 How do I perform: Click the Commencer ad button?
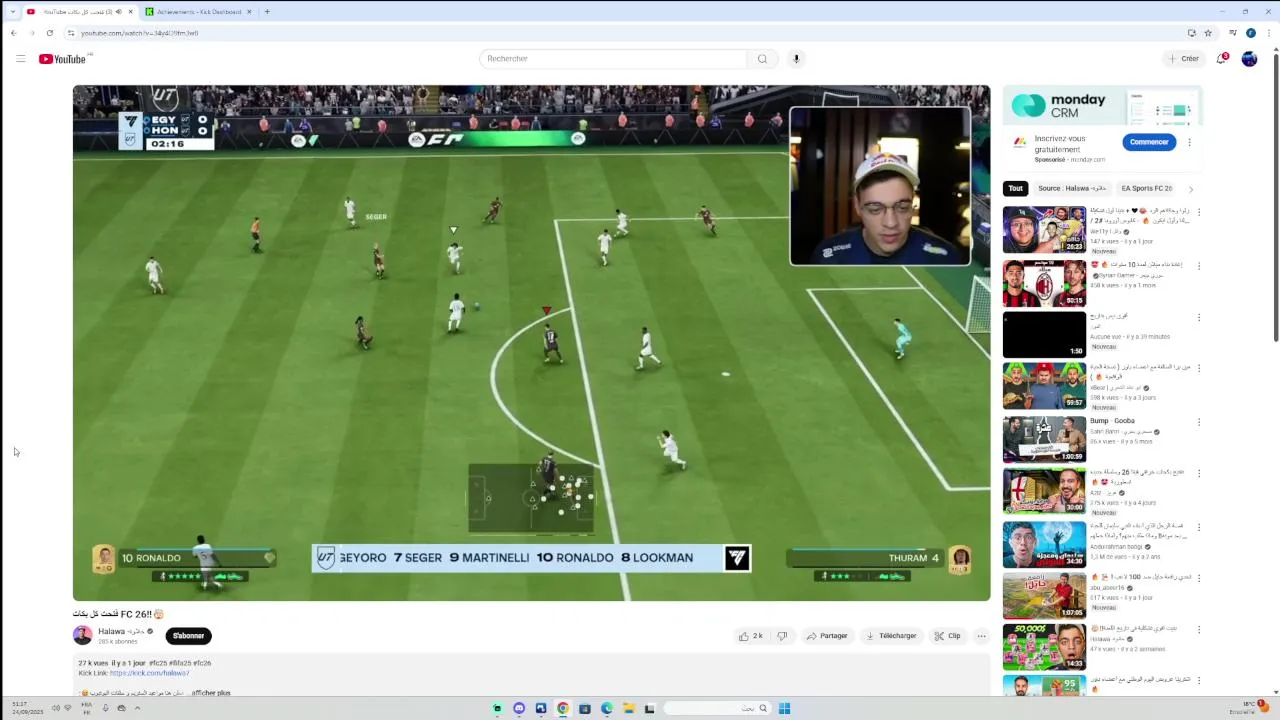pyautogui.click(x=1148, y=142)
